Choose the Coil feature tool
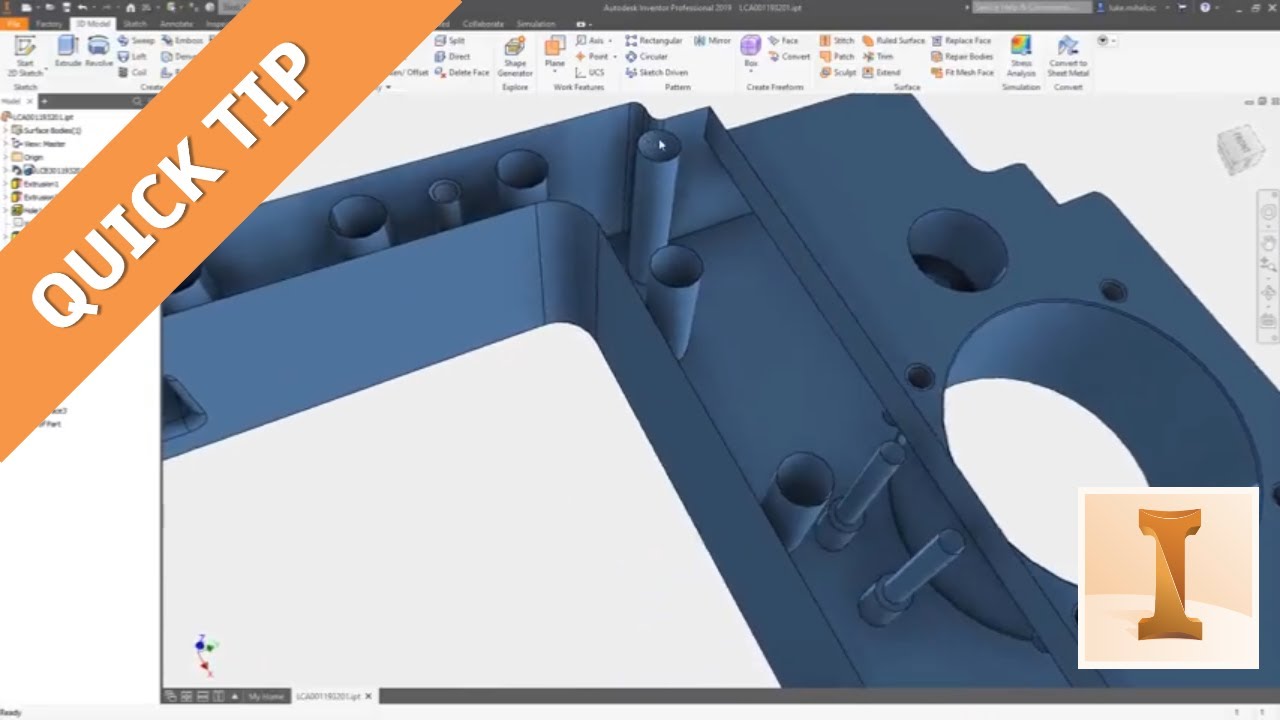This screenshot has height=720, width=1280. 133,72
